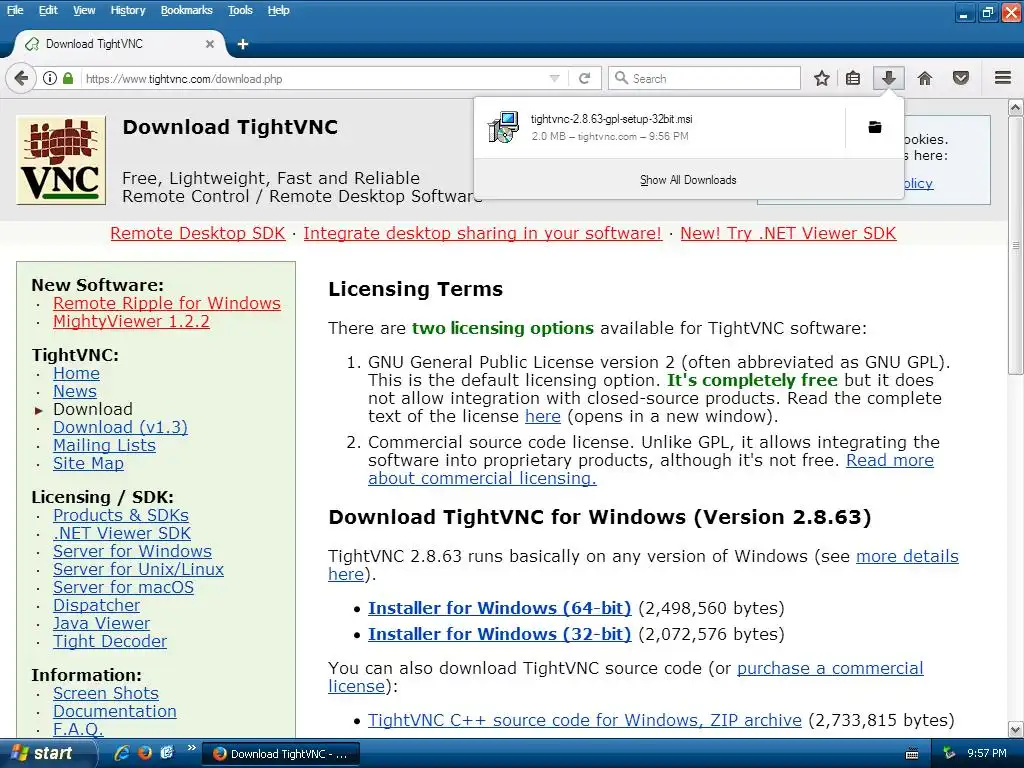Open Server for macOS link
The height and width of the screenshot is (768, 1024).
coord(123,587)
